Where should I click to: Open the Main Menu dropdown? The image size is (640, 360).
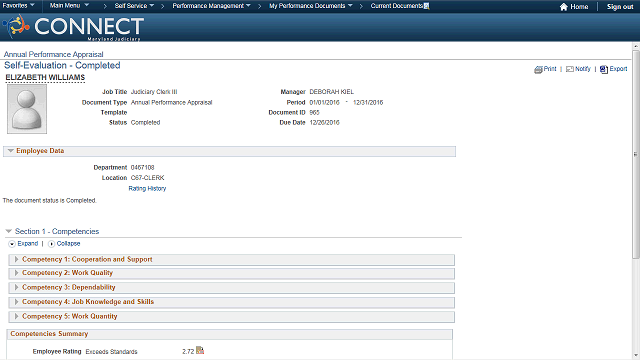(69, 6)
